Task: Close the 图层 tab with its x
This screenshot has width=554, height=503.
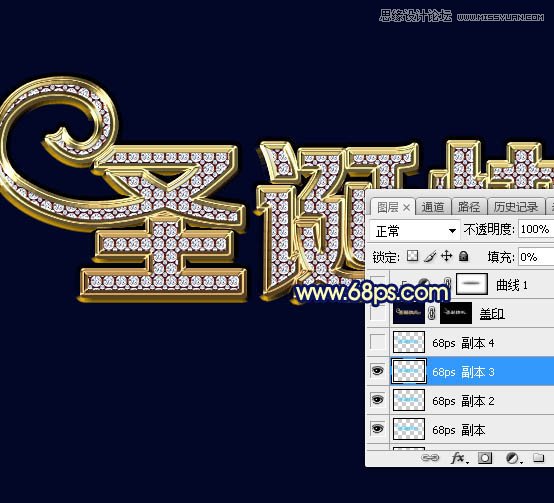Action: (407, 208)
